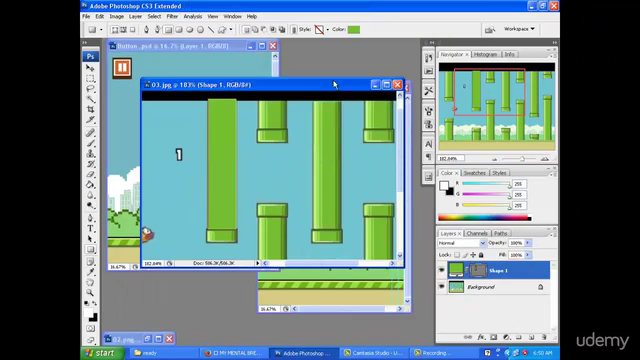Viewport: 640px width, 360px height.
Task: Select the Lasso tool
Action: coord(90,89)
